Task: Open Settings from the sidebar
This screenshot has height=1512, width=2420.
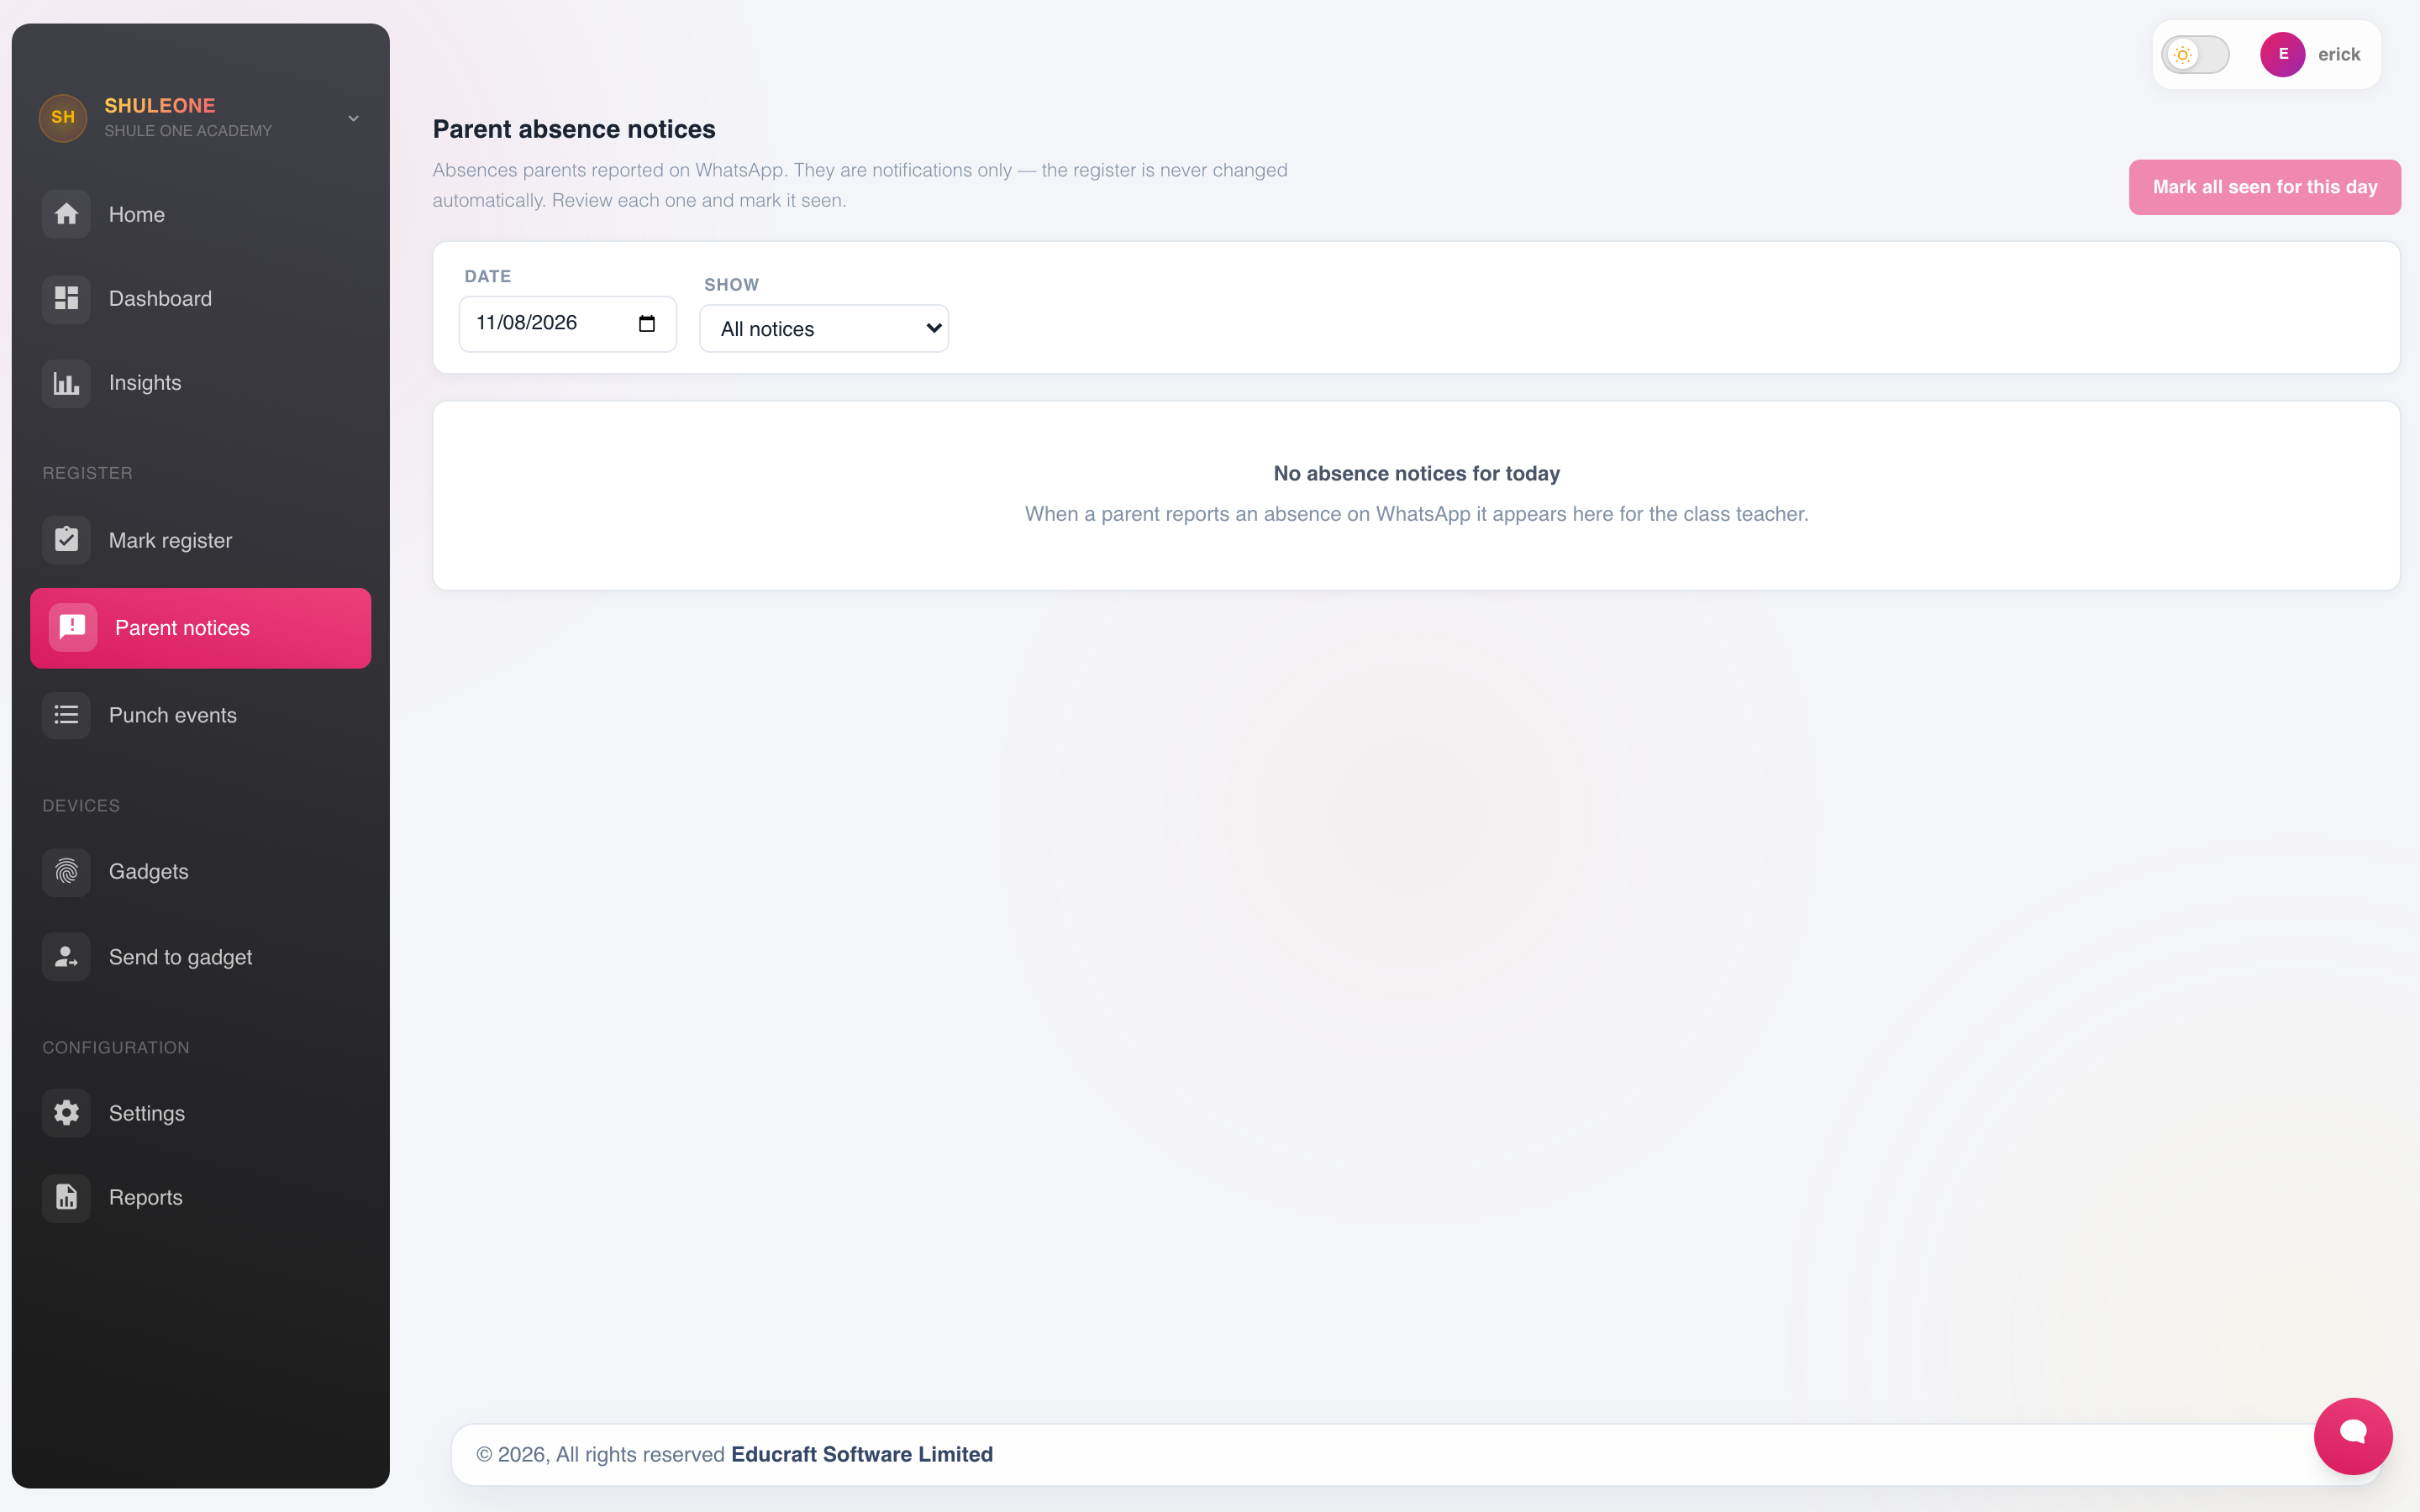Action: coord(200,1113)
